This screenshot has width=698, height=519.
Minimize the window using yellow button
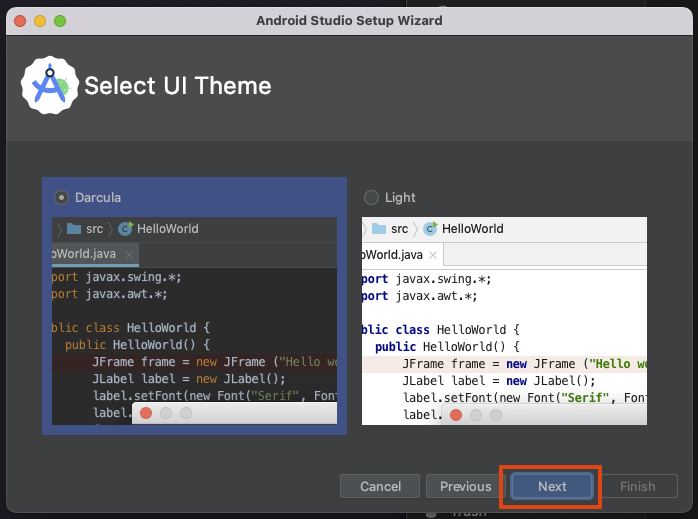coord(40,21)
